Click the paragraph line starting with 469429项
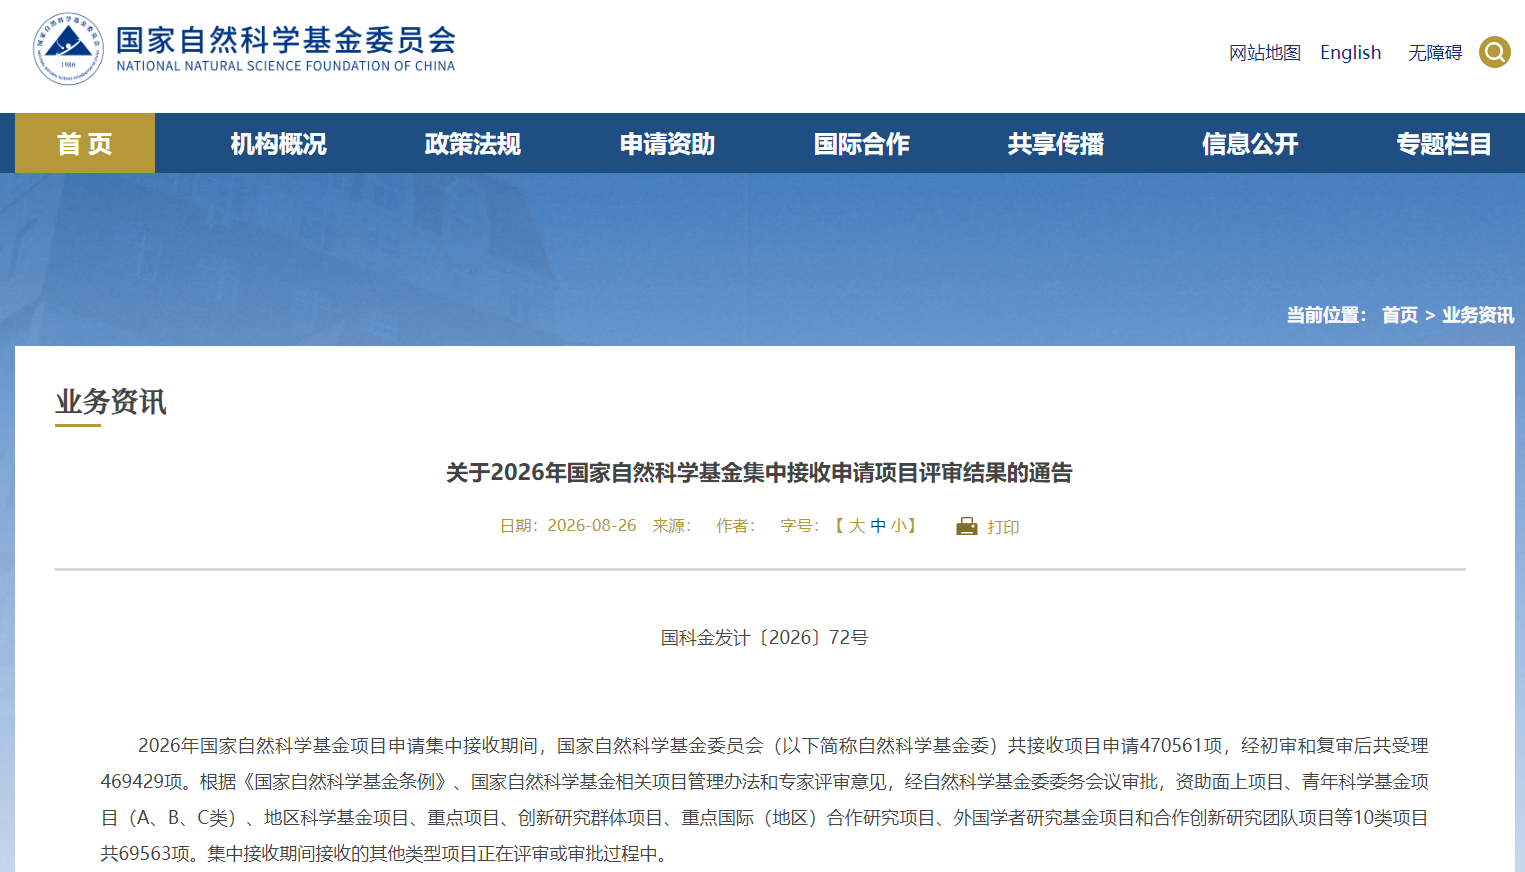The height and width of the screenshot is (872, 1525). coord(764,782)
